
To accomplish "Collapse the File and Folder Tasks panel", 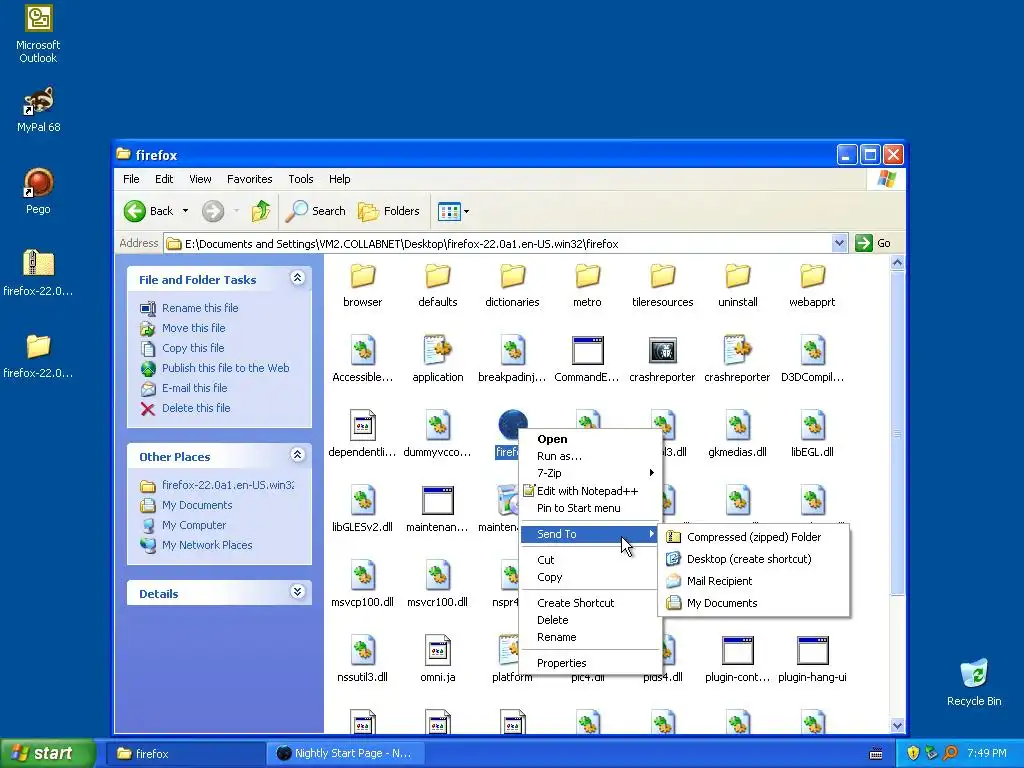I will click(x=297, y=278).
